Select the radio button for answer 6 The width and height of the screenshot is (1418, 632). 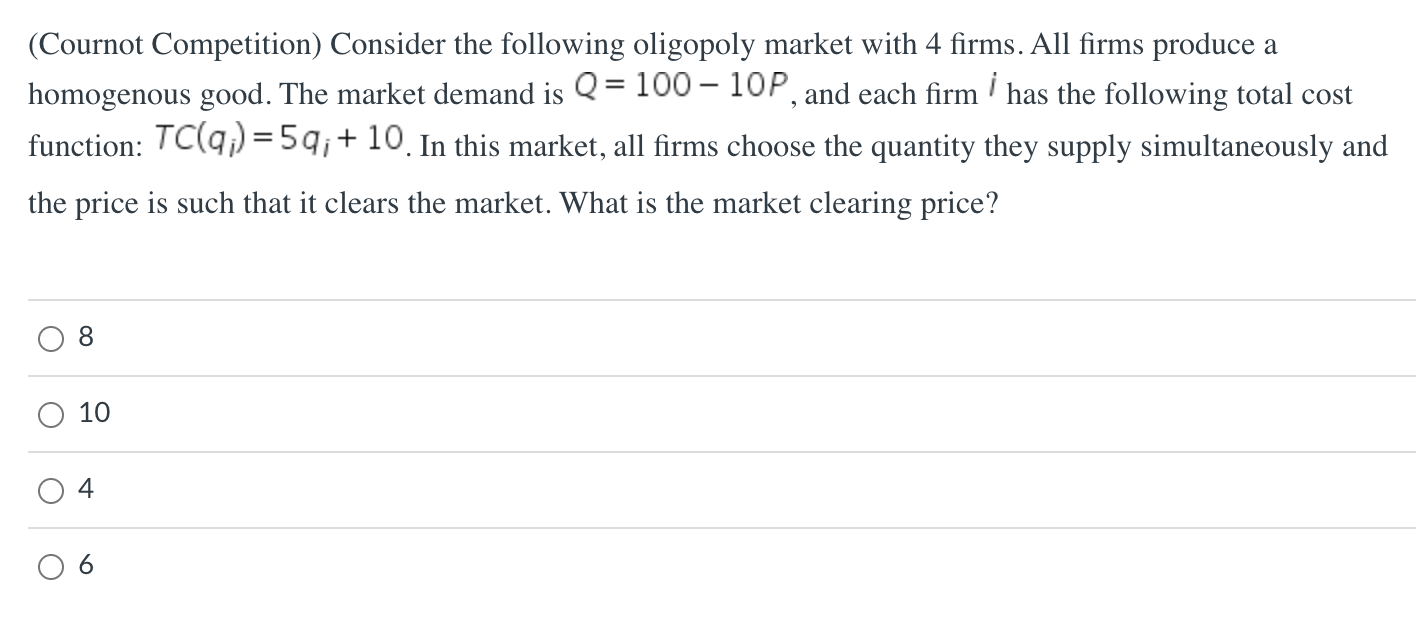(49, 565)
